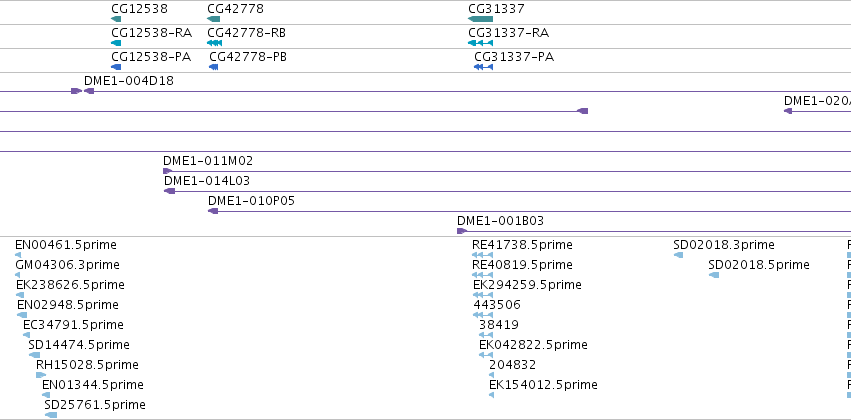Click the CG31337-PA label text
This screenshot has width=851, height=420.
coord(514,56)
